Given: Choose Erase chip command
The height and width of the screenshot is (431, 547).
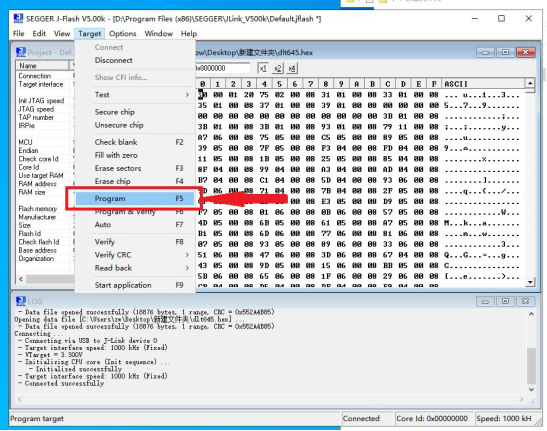Looking at the screenshot, I should pos(135,181).
